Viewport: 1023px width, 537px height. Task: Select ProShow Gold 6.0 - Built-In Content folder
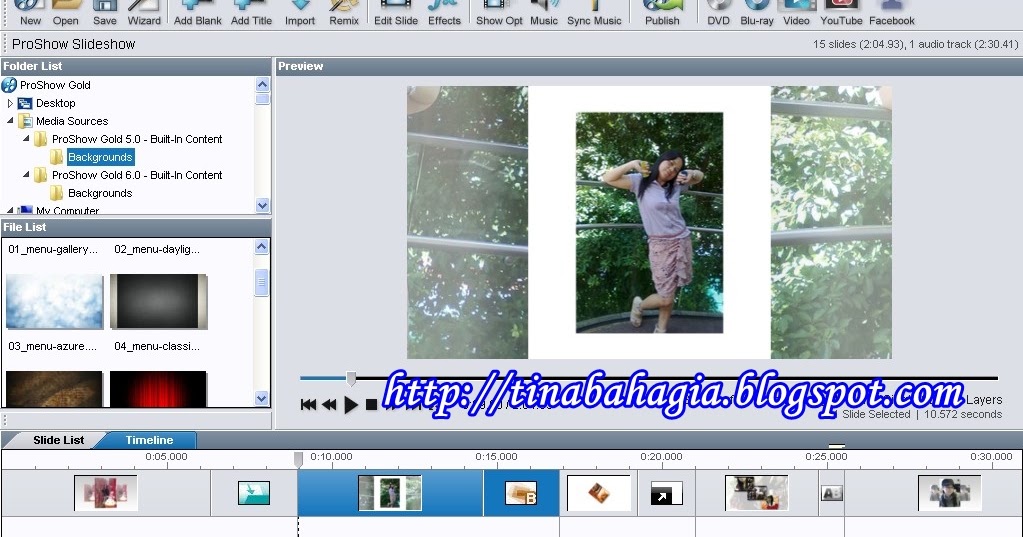tap(137, 175)
